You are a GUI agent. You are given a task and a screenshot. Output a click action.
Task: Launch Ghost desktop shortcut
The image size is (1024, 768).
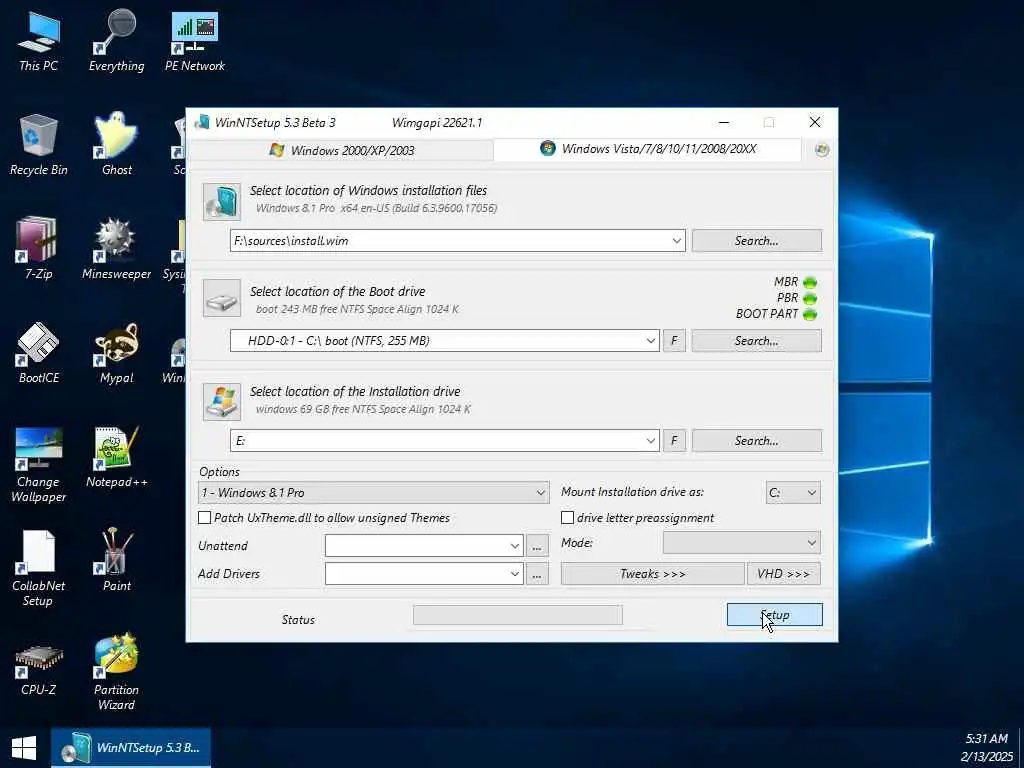coord(116,145)
